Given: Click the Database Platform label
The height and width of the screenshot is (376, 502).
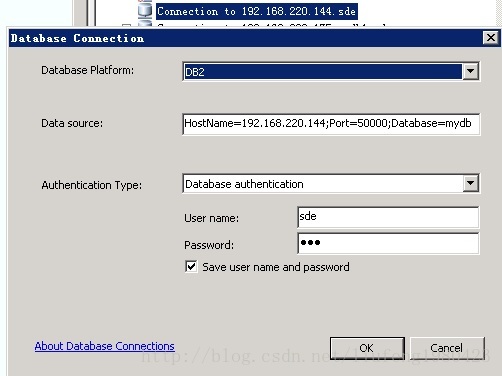Looking at the screenshot, I should pos(87,70).
